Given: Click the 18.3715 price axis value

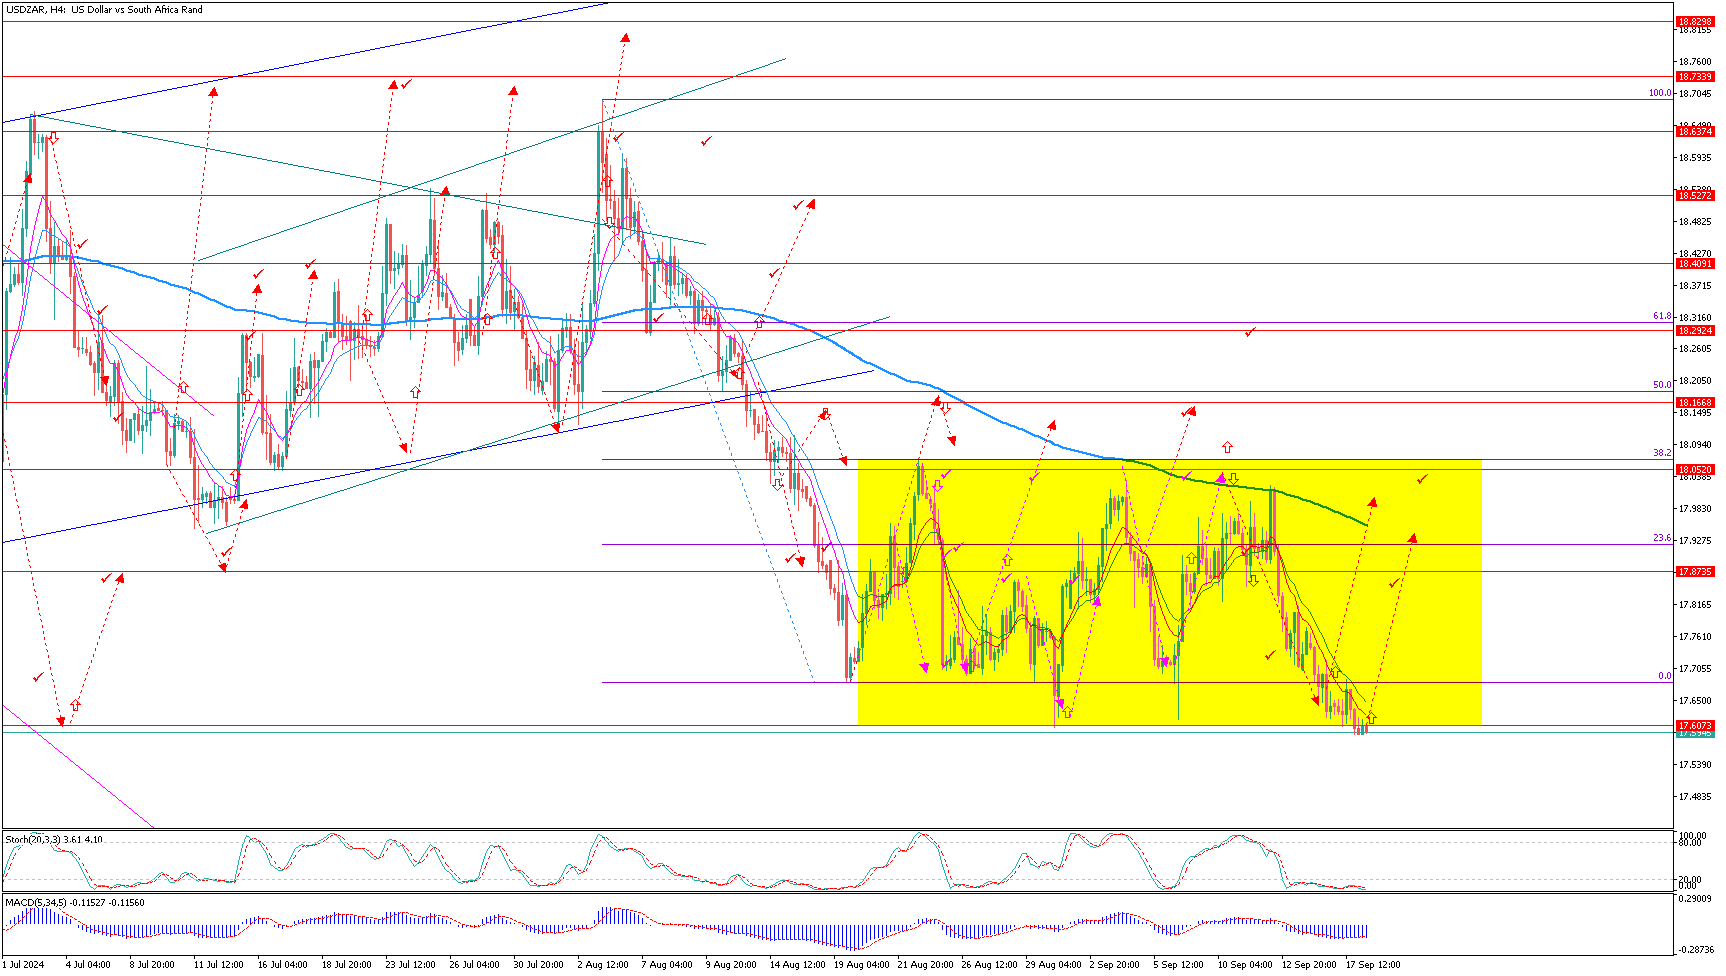Looking at the screenshot, I should point(1695,286).
